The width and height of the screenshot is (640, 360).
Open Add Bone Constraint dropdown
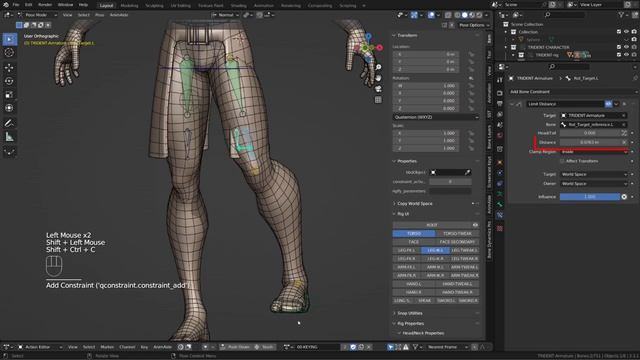tap(572, 92)
